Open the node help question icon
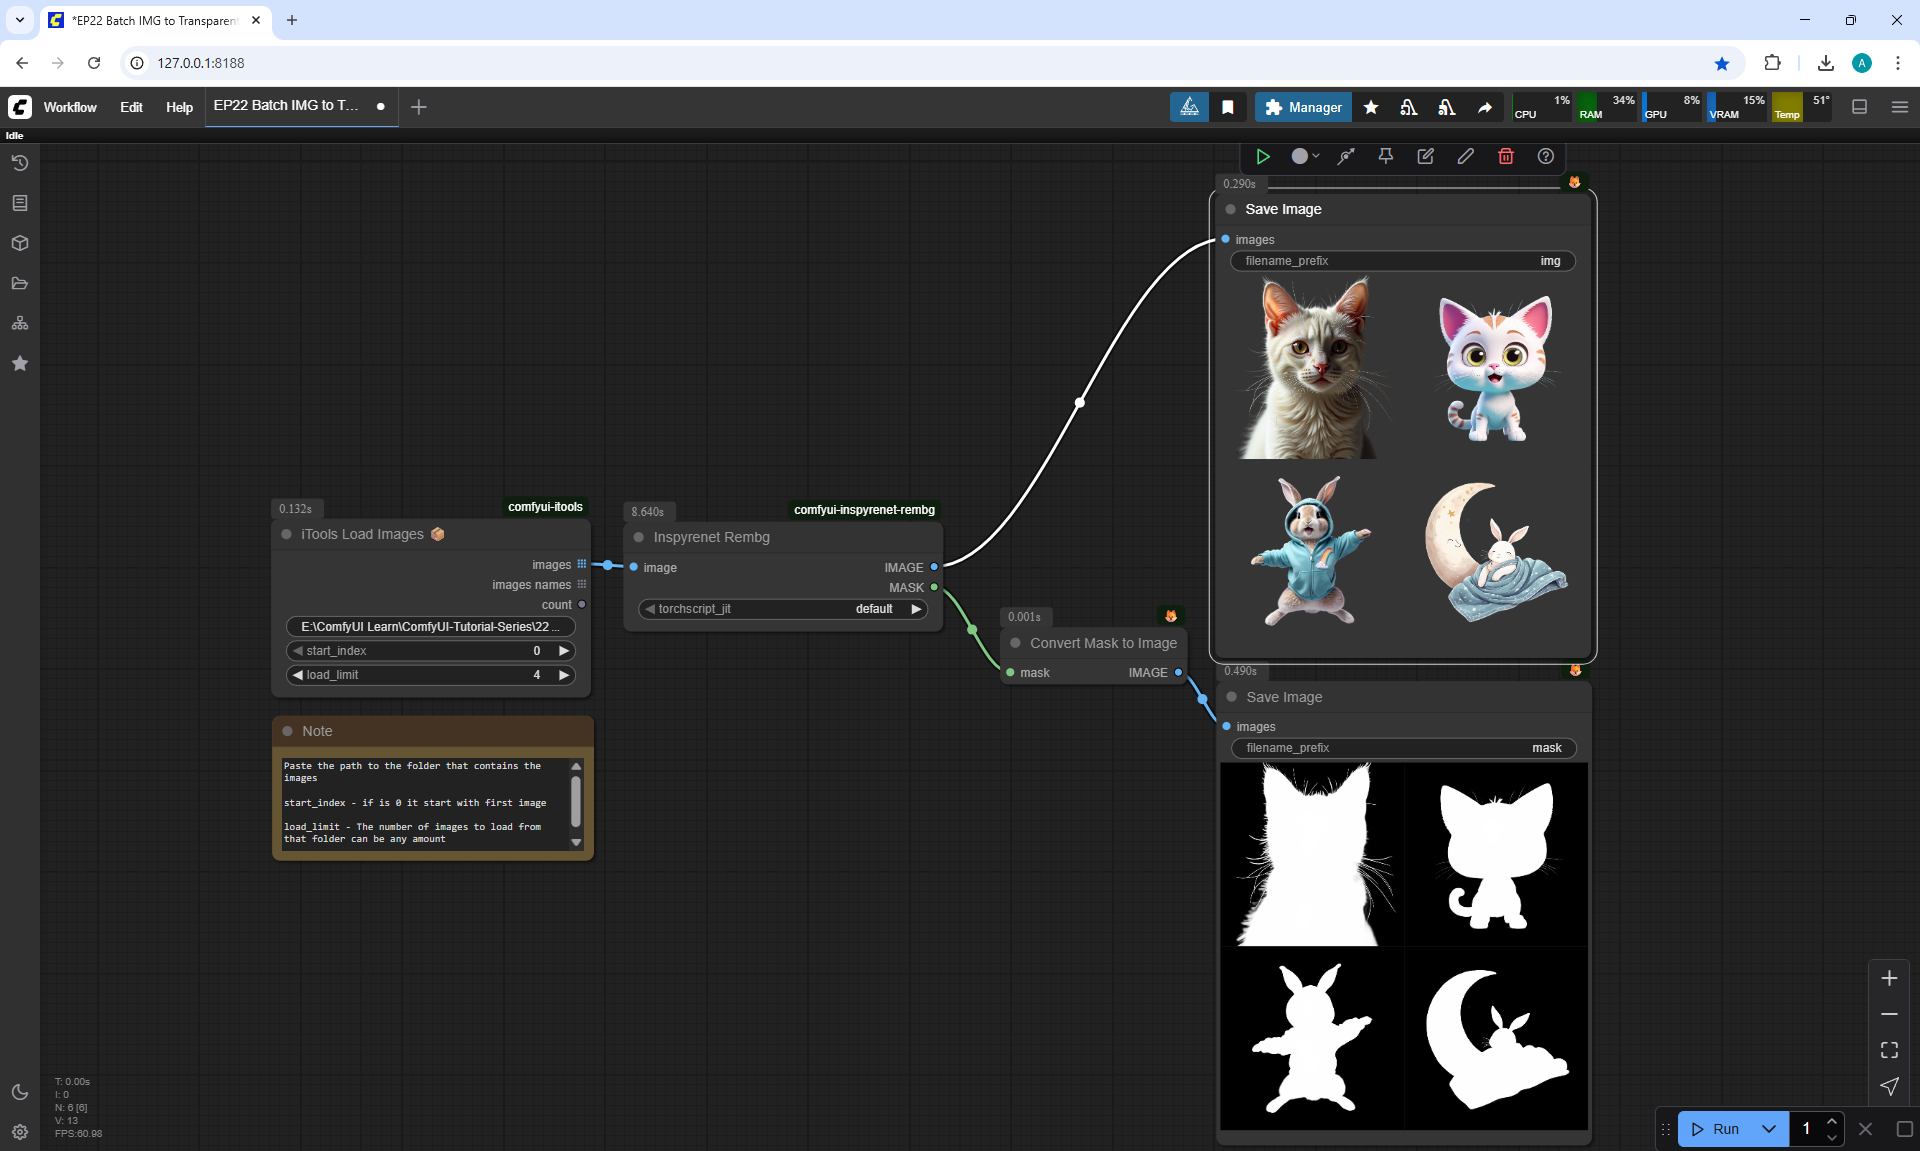 1545,156
